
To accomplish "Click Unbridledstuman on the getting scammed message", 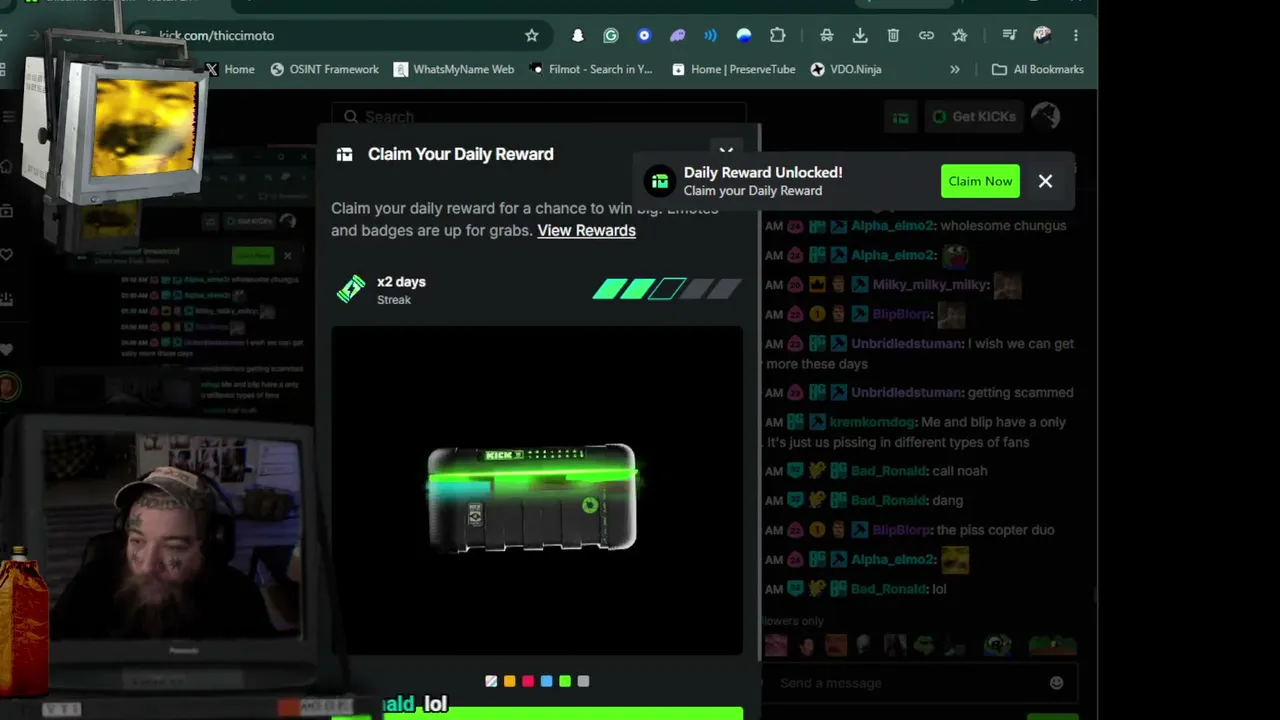I will pyautogui.click(x=907, y=392).
